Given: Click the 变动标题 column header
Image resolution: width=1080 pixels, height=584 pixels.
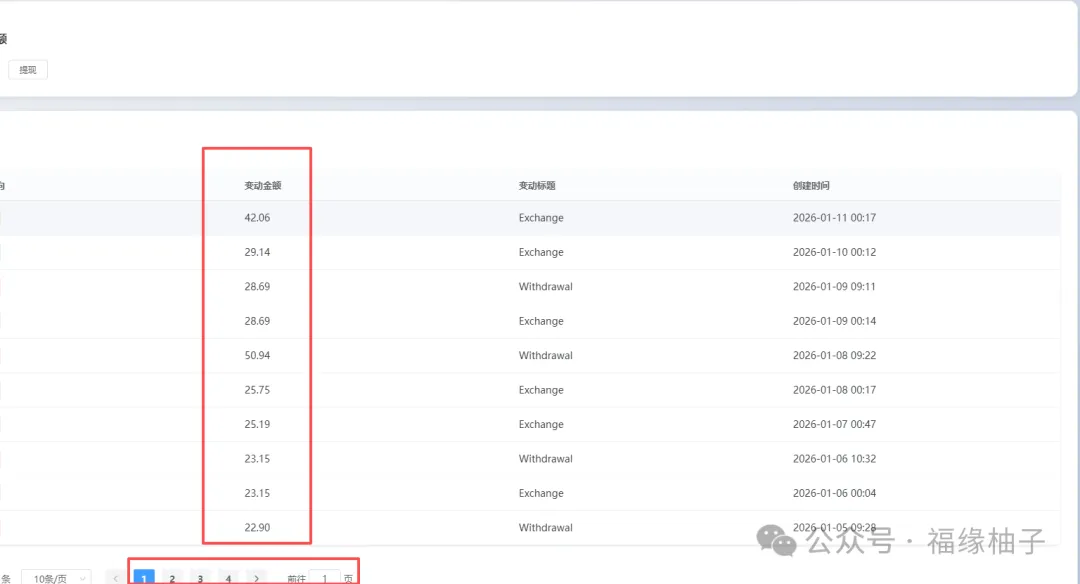Looking at the screenshot, I should pos(537,186).
